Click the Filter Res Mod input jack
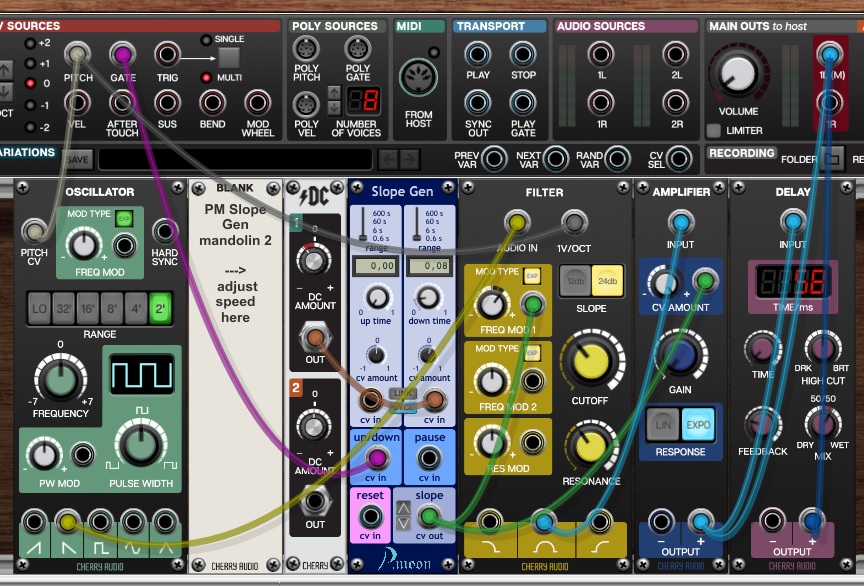Image resolution: width=864 pixels, height=586 pixels. click(533, 440)
